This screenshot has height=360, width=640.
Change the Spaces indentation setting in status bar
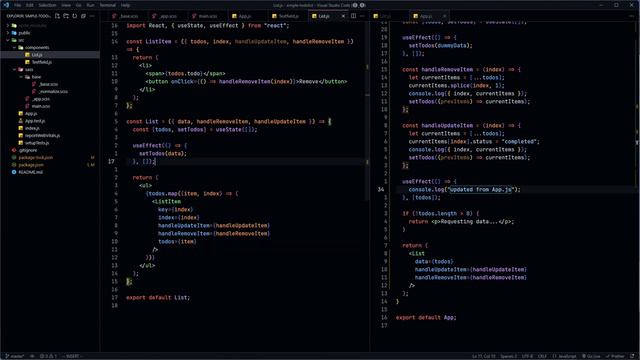point(509,356)
